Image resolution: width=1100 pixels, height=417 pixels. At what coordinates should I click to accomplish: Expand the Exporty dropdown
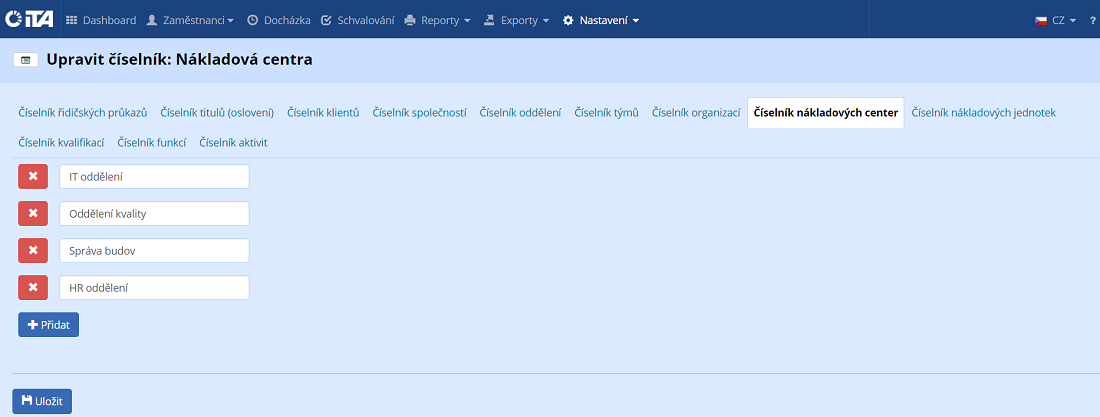click(x=516, y=20)
